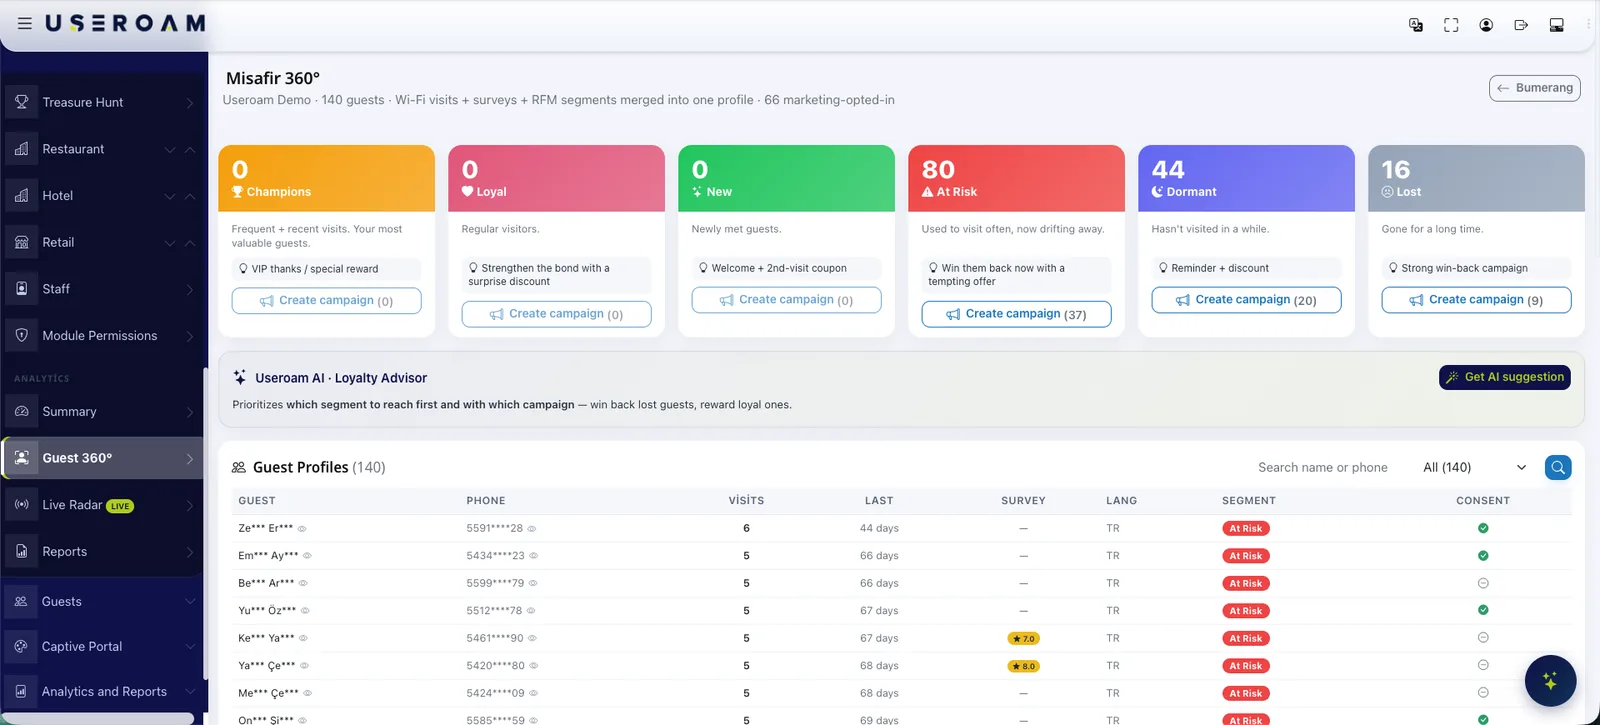Open the hamburger menu icon
1600x725 pixels.
coord(25,23)
